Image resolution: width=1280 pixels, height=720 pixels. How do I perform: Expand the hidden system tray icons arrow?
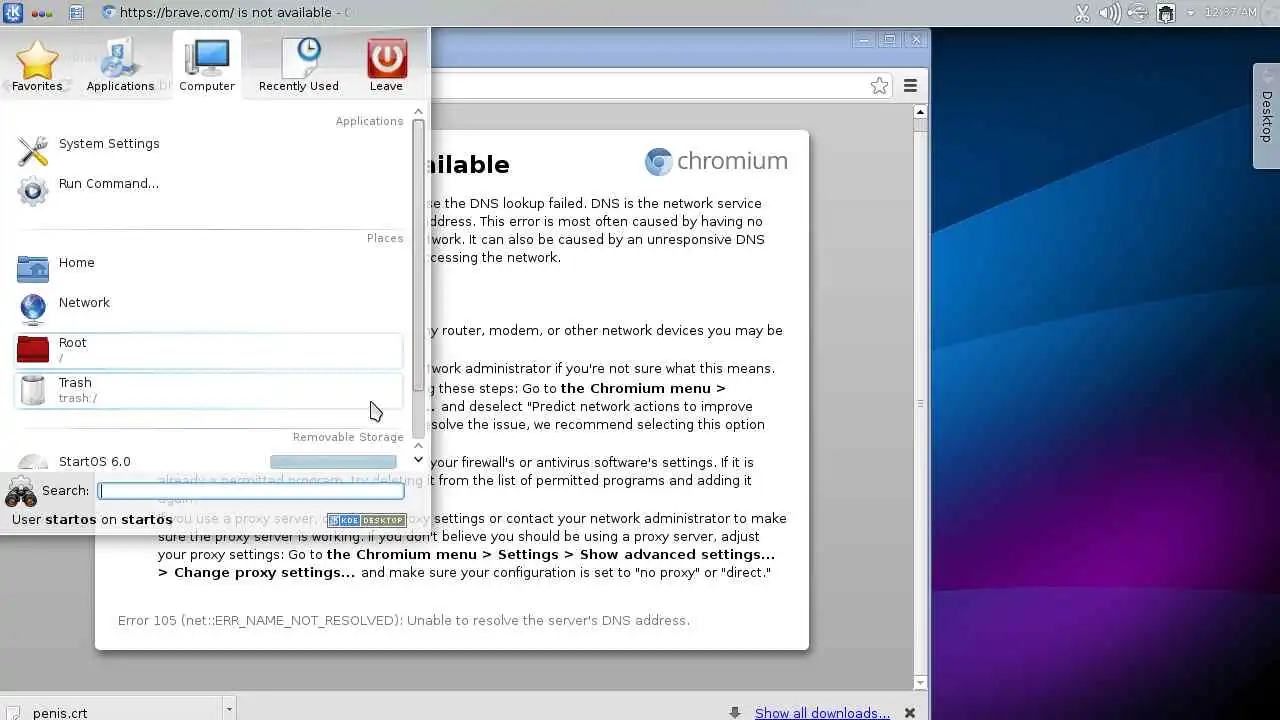(x=1190, y=14)
